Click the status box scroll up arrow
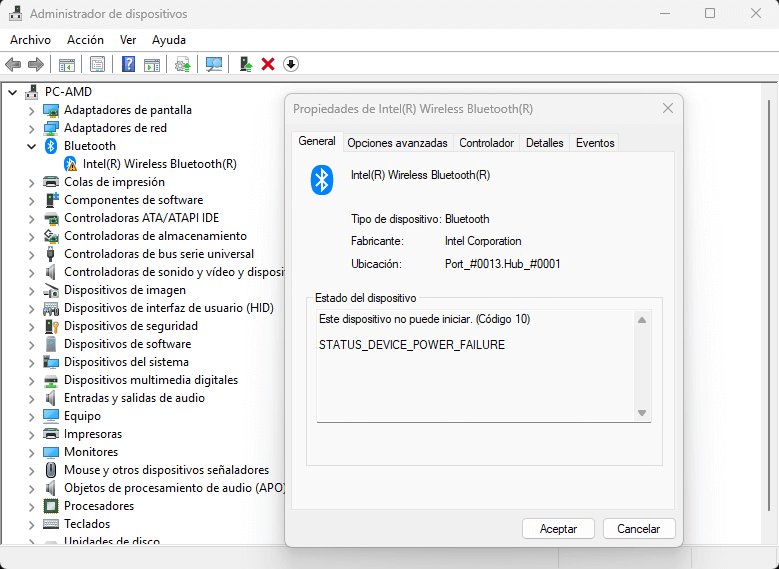 [x=642, y=320]
